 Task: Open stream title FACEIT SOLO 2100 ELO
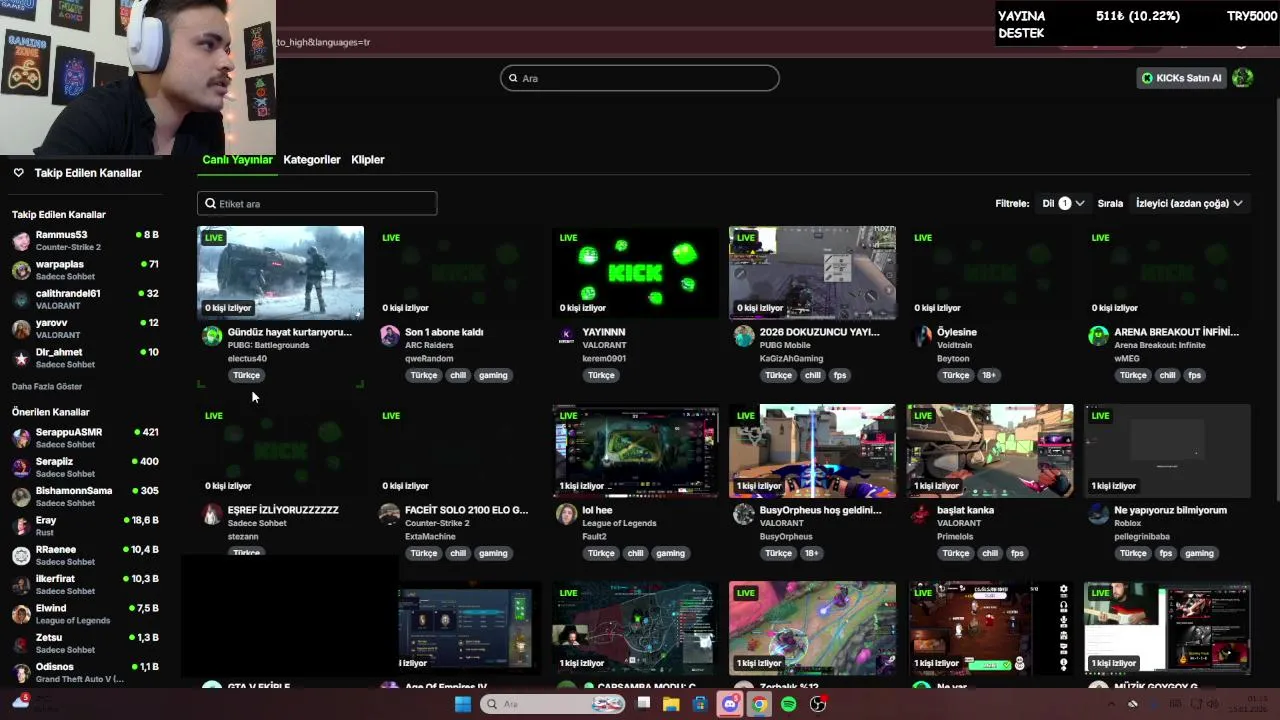[x=466, y=510]
